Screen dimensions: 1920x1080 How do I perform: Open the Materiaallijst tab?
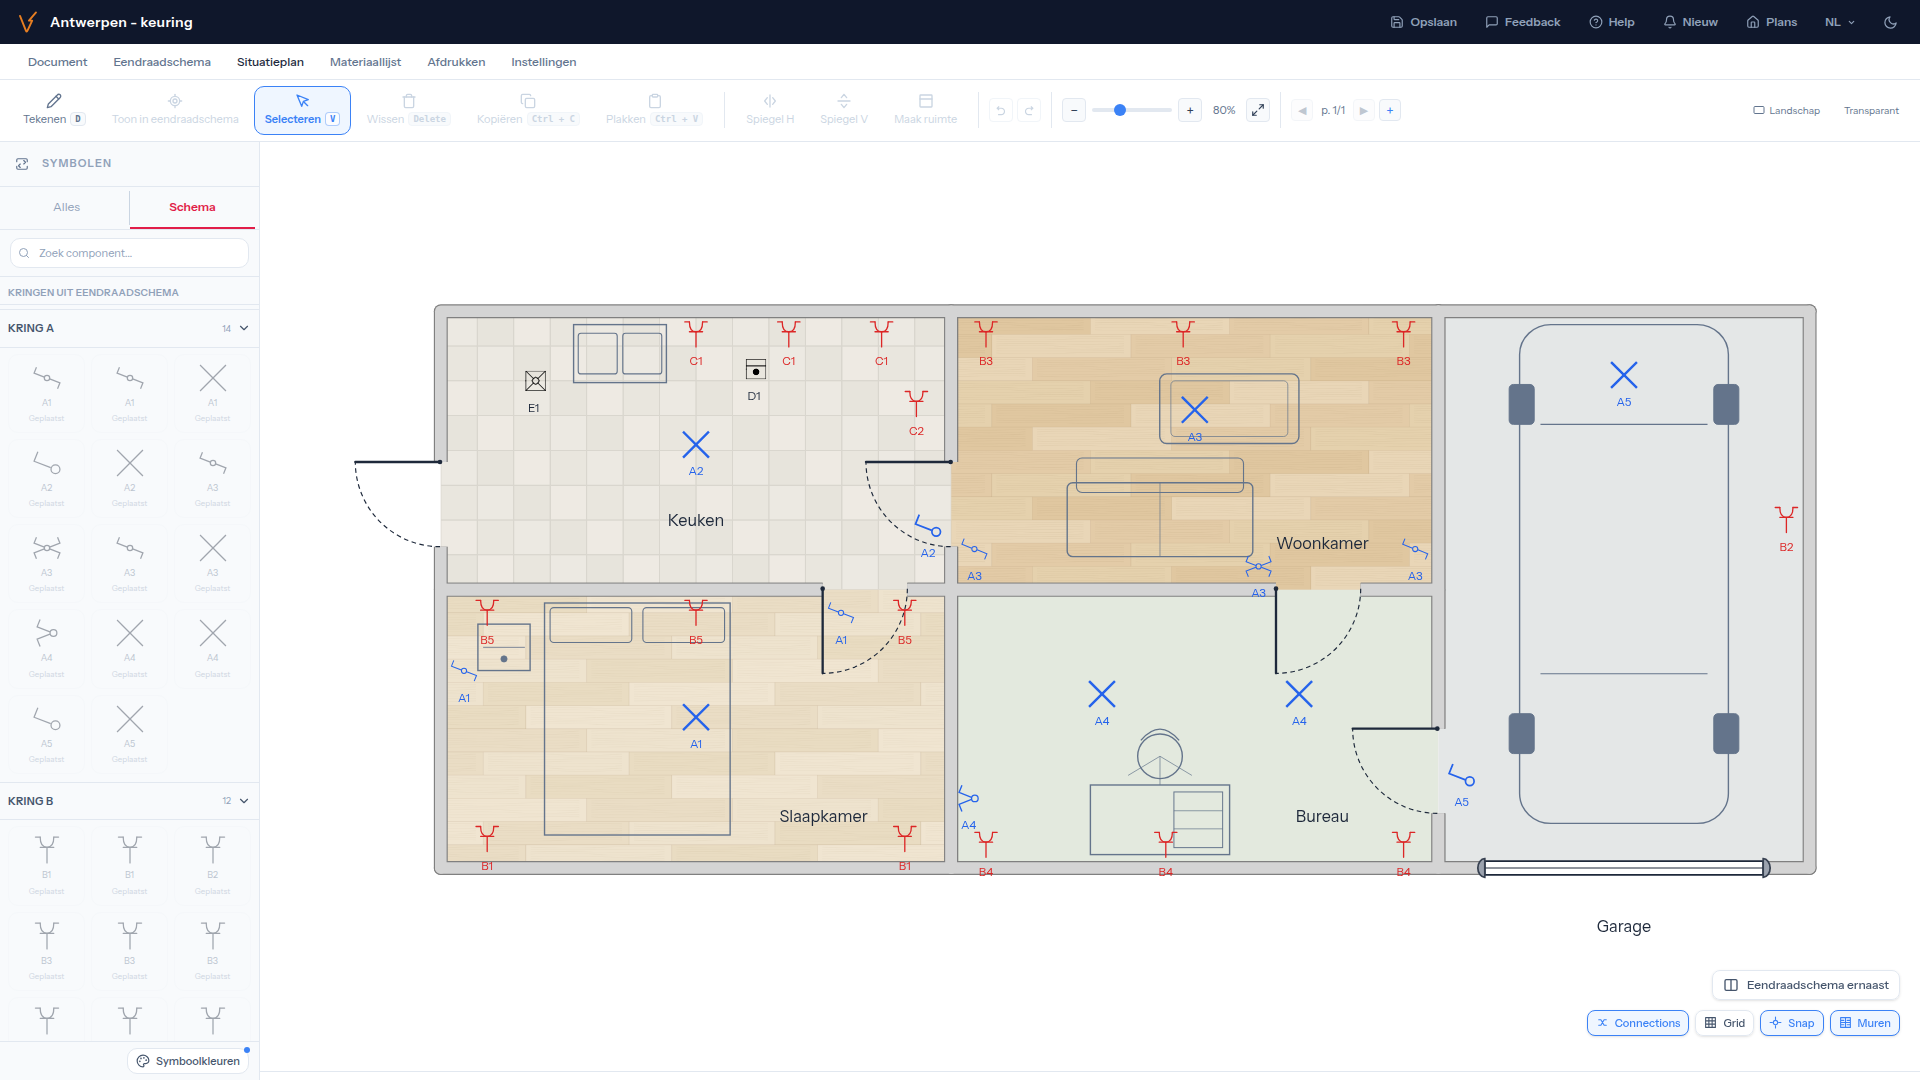(x=365, y=62)
